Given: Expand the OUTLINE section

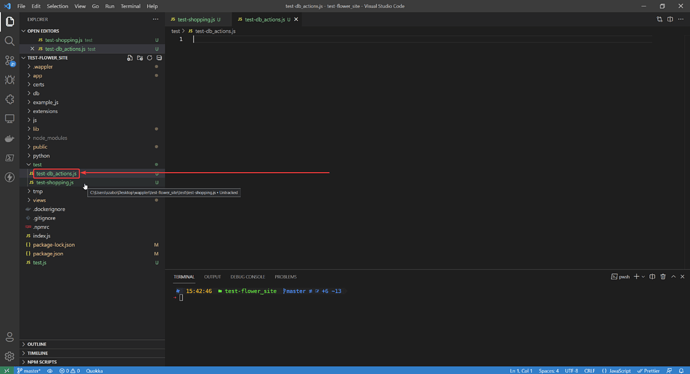Looking at the screenshot, I should [x=37, y=344].
